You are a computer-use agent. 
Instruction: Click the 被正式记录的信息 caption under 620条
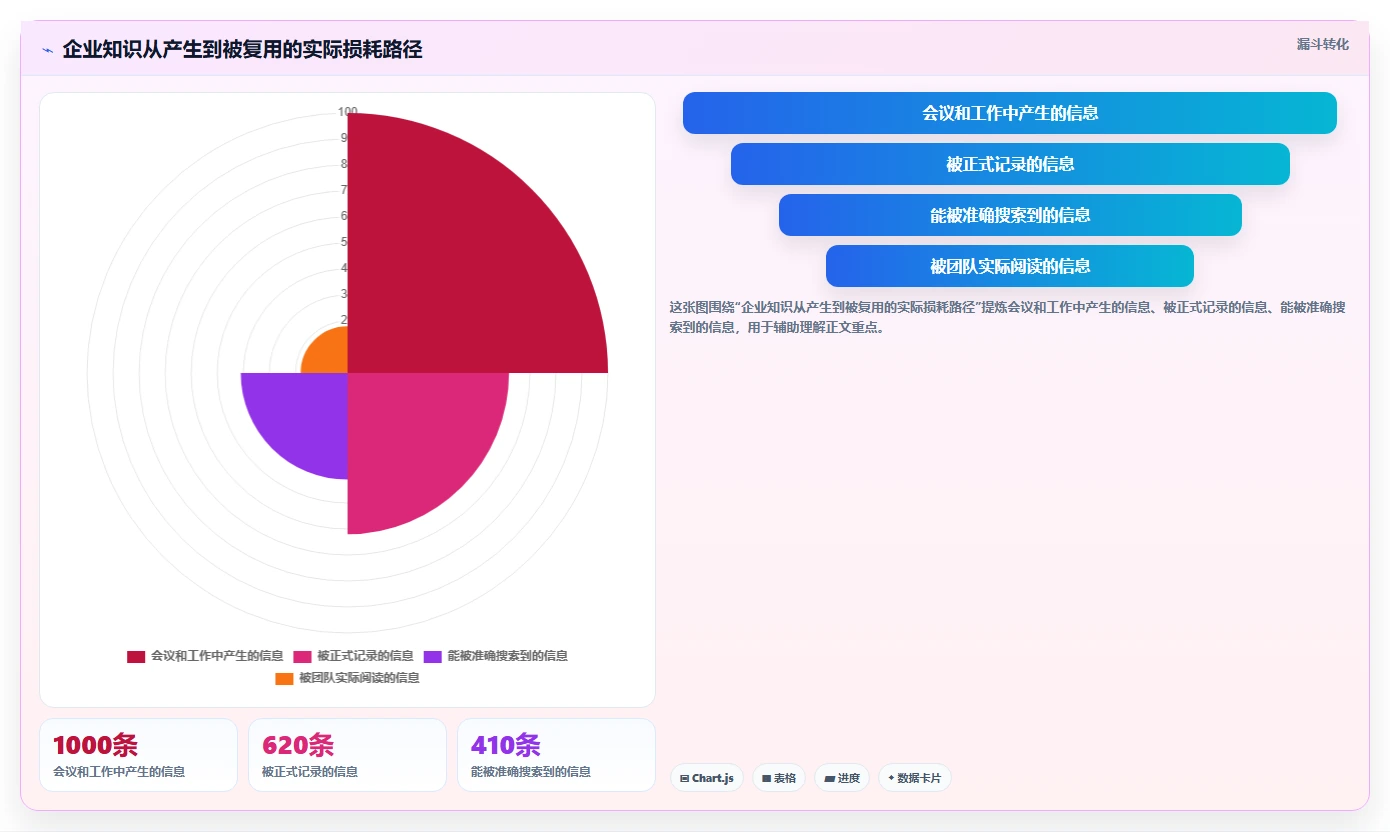click(x=310, y=772)
